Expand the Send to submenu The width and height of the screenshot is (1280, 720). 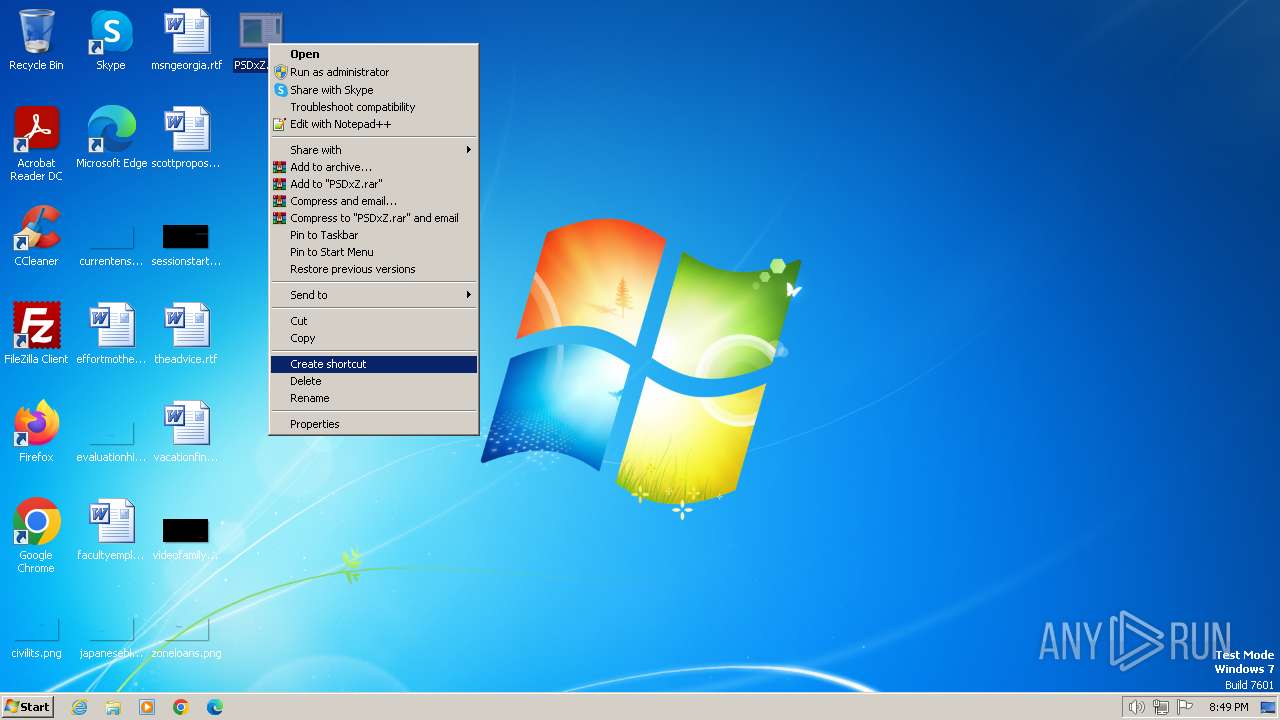374,295
